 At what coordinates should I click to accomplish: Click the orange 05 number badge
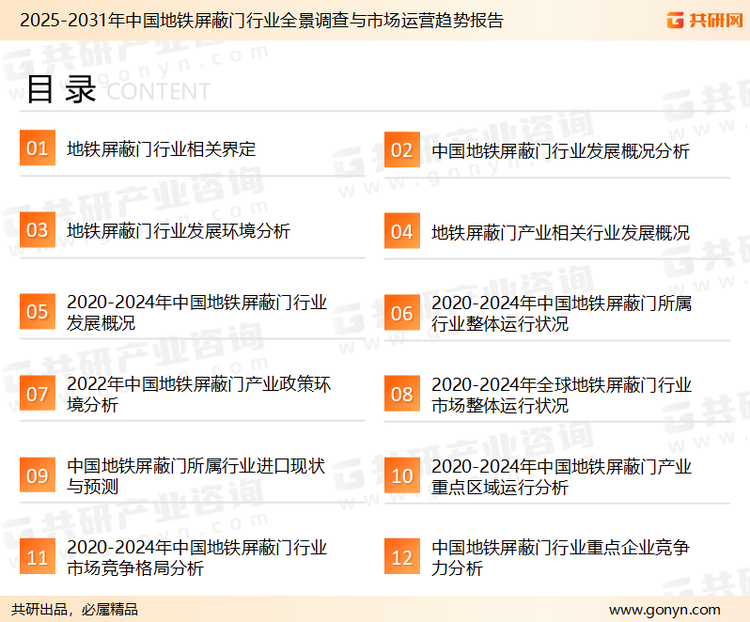[37, 311]
